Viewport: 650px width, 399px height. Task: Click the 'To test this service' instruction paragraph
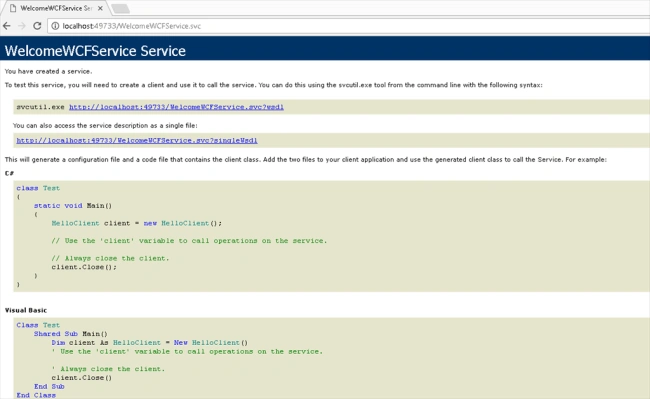point(273,85)
